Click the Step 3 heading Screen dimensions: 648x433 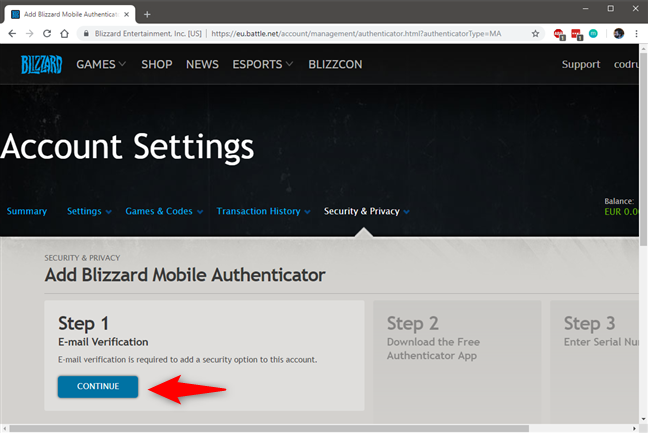pyautogui.click(x=589, y=324)
